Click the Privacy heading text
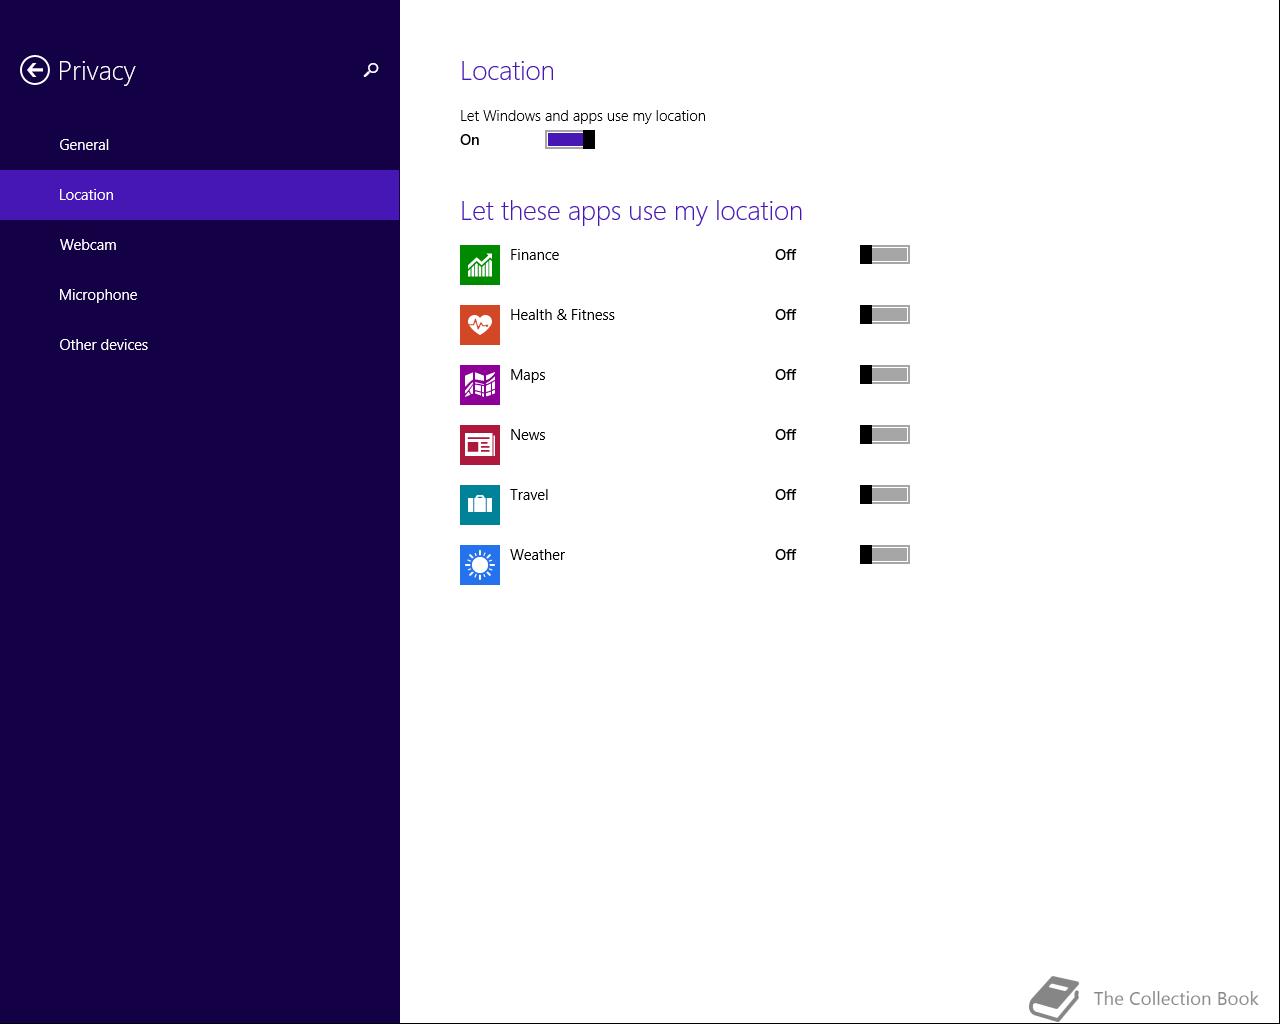 pyautogui.click(x=97, y=71)
